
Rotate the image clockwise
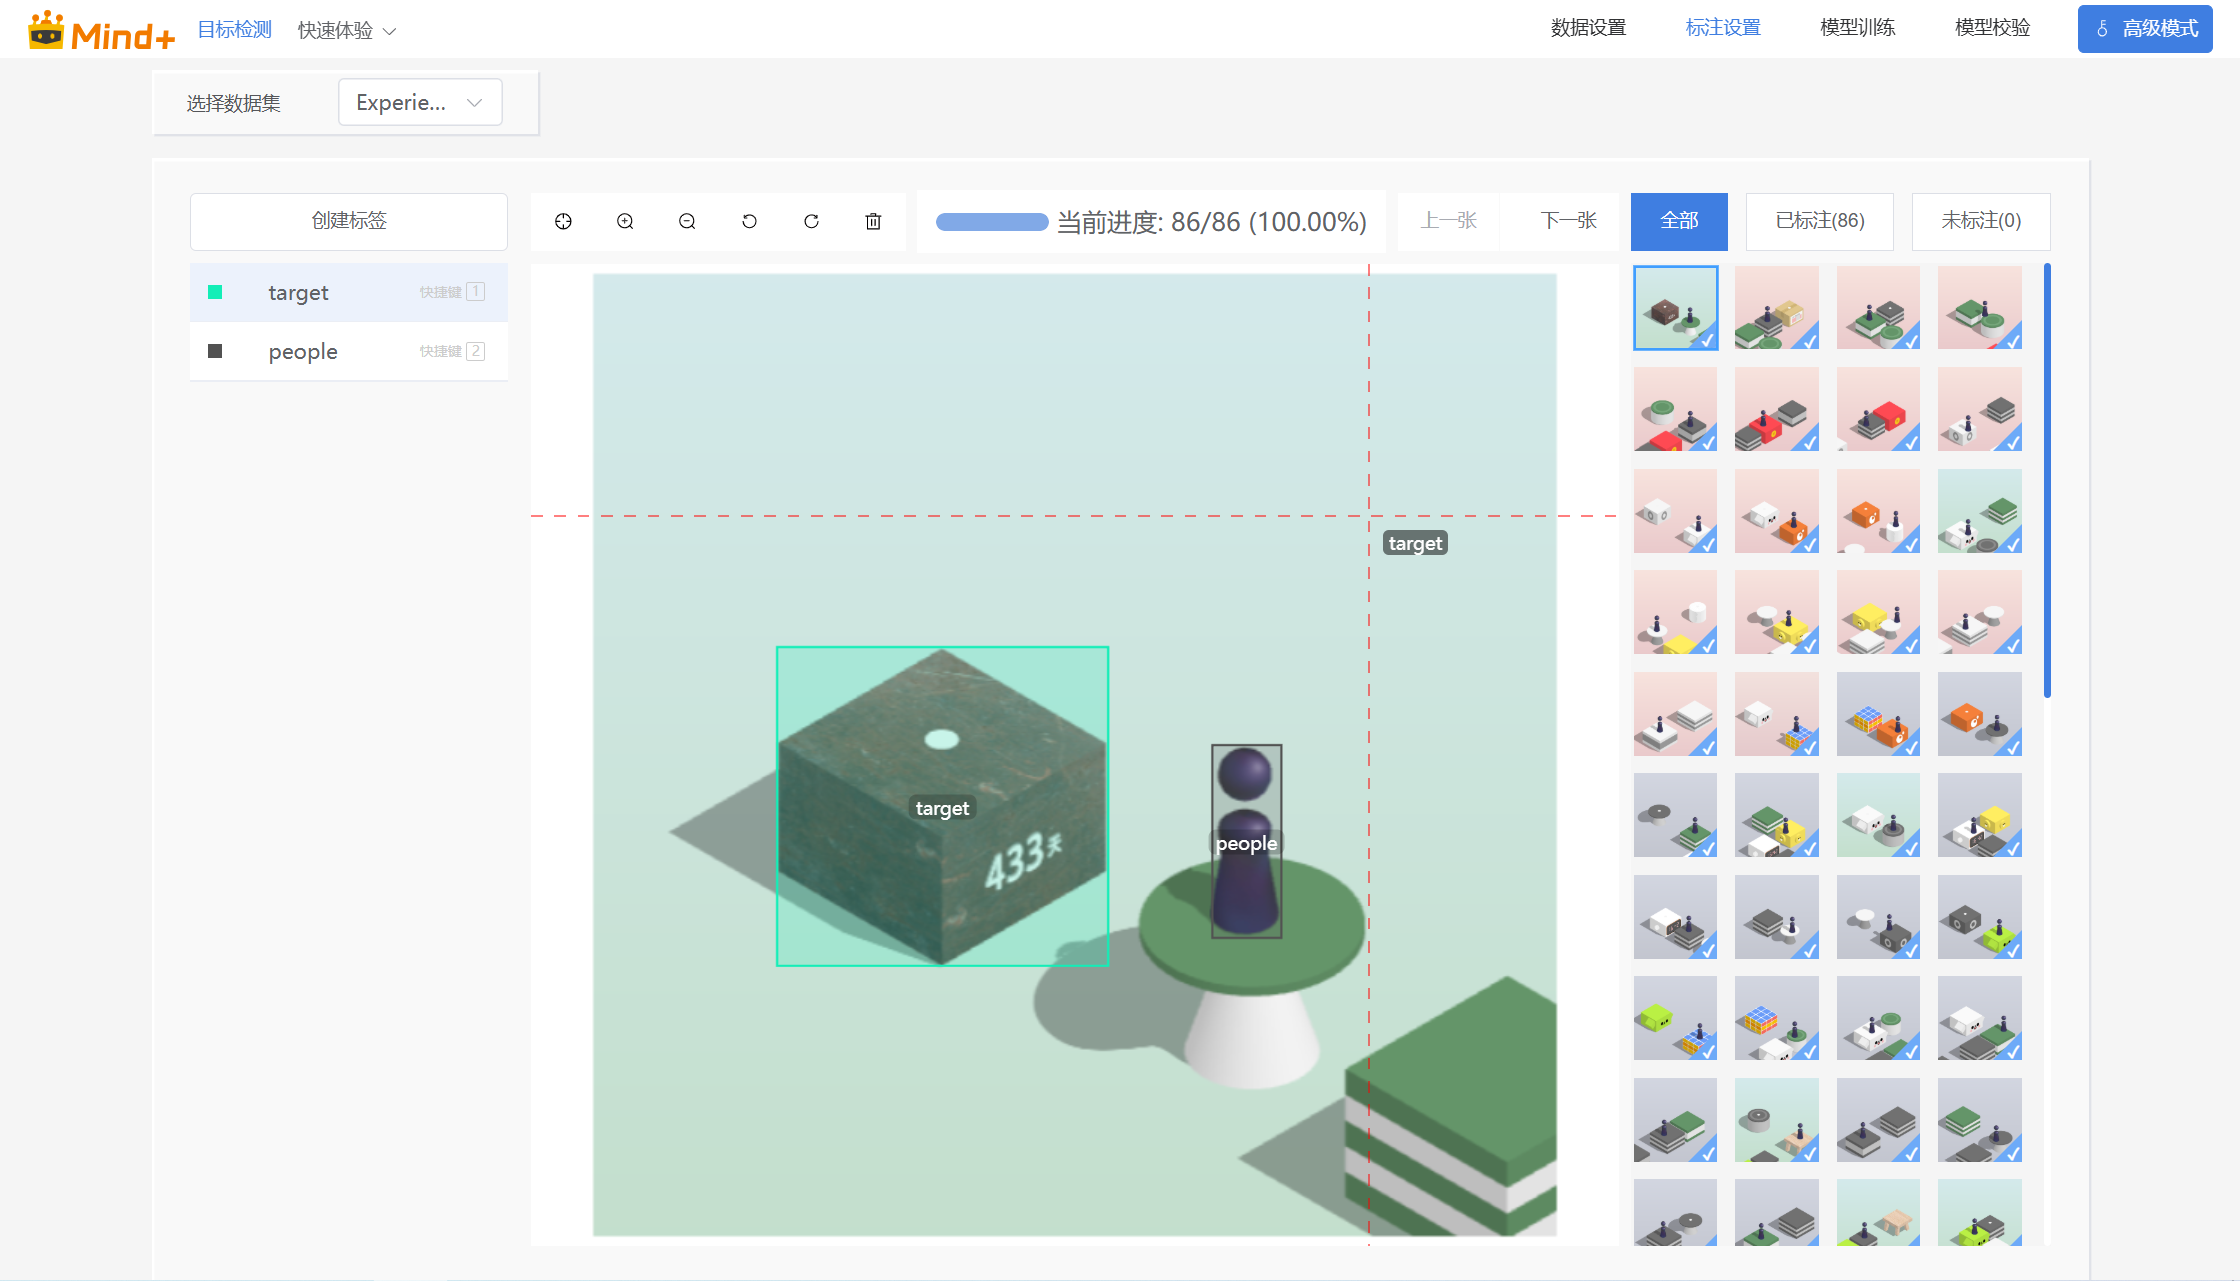pos(811,221)
